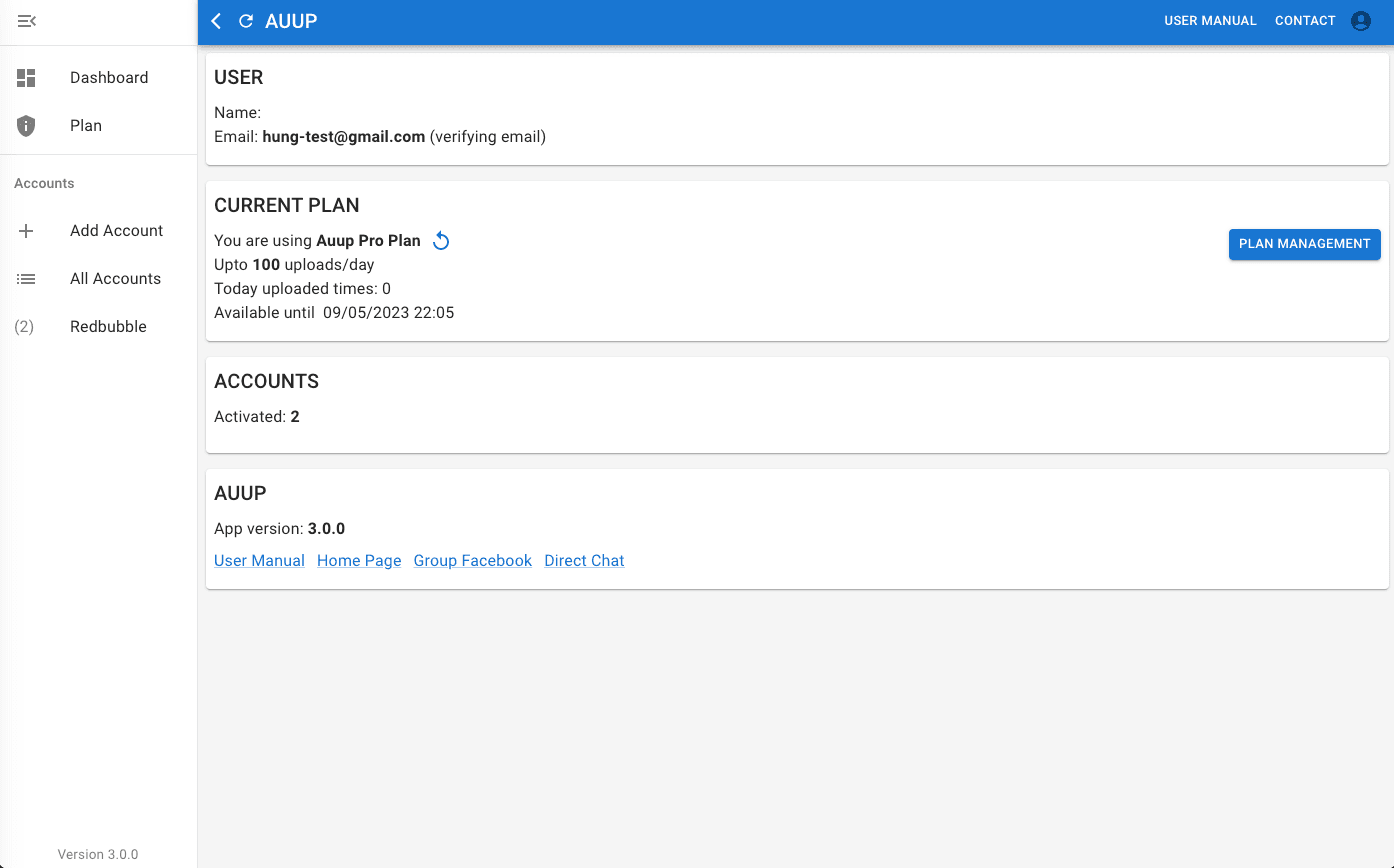Click CONTACT in the top bar
The height and width of the screenshot is (868, 1394).
click(1305, 21)
